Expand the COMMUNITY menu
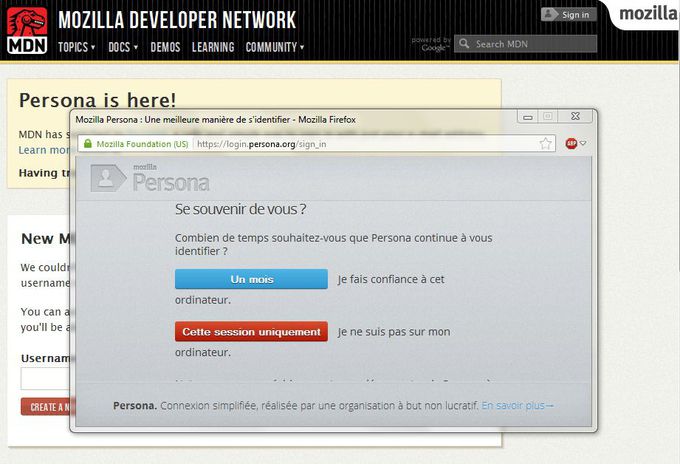Image resolution: width=680 pixels, height=464 pixels. pyautogui.click(x=275, y=47)
